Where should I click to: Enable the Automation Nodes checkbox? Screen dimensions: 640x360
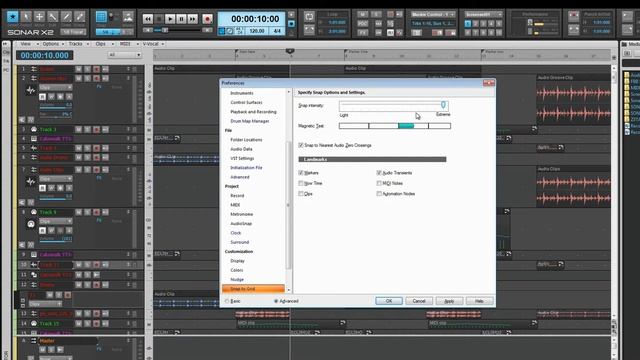tap(379, 193)
